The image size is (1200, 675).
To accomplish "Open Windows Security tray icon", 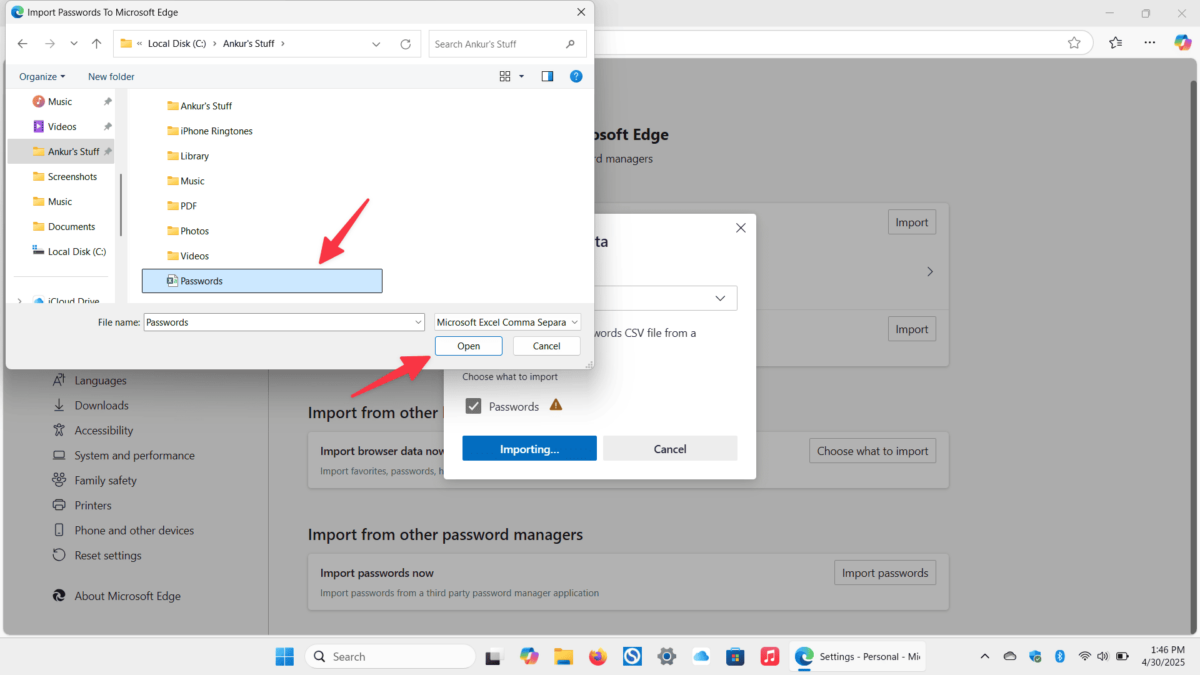I will 1035,656.
